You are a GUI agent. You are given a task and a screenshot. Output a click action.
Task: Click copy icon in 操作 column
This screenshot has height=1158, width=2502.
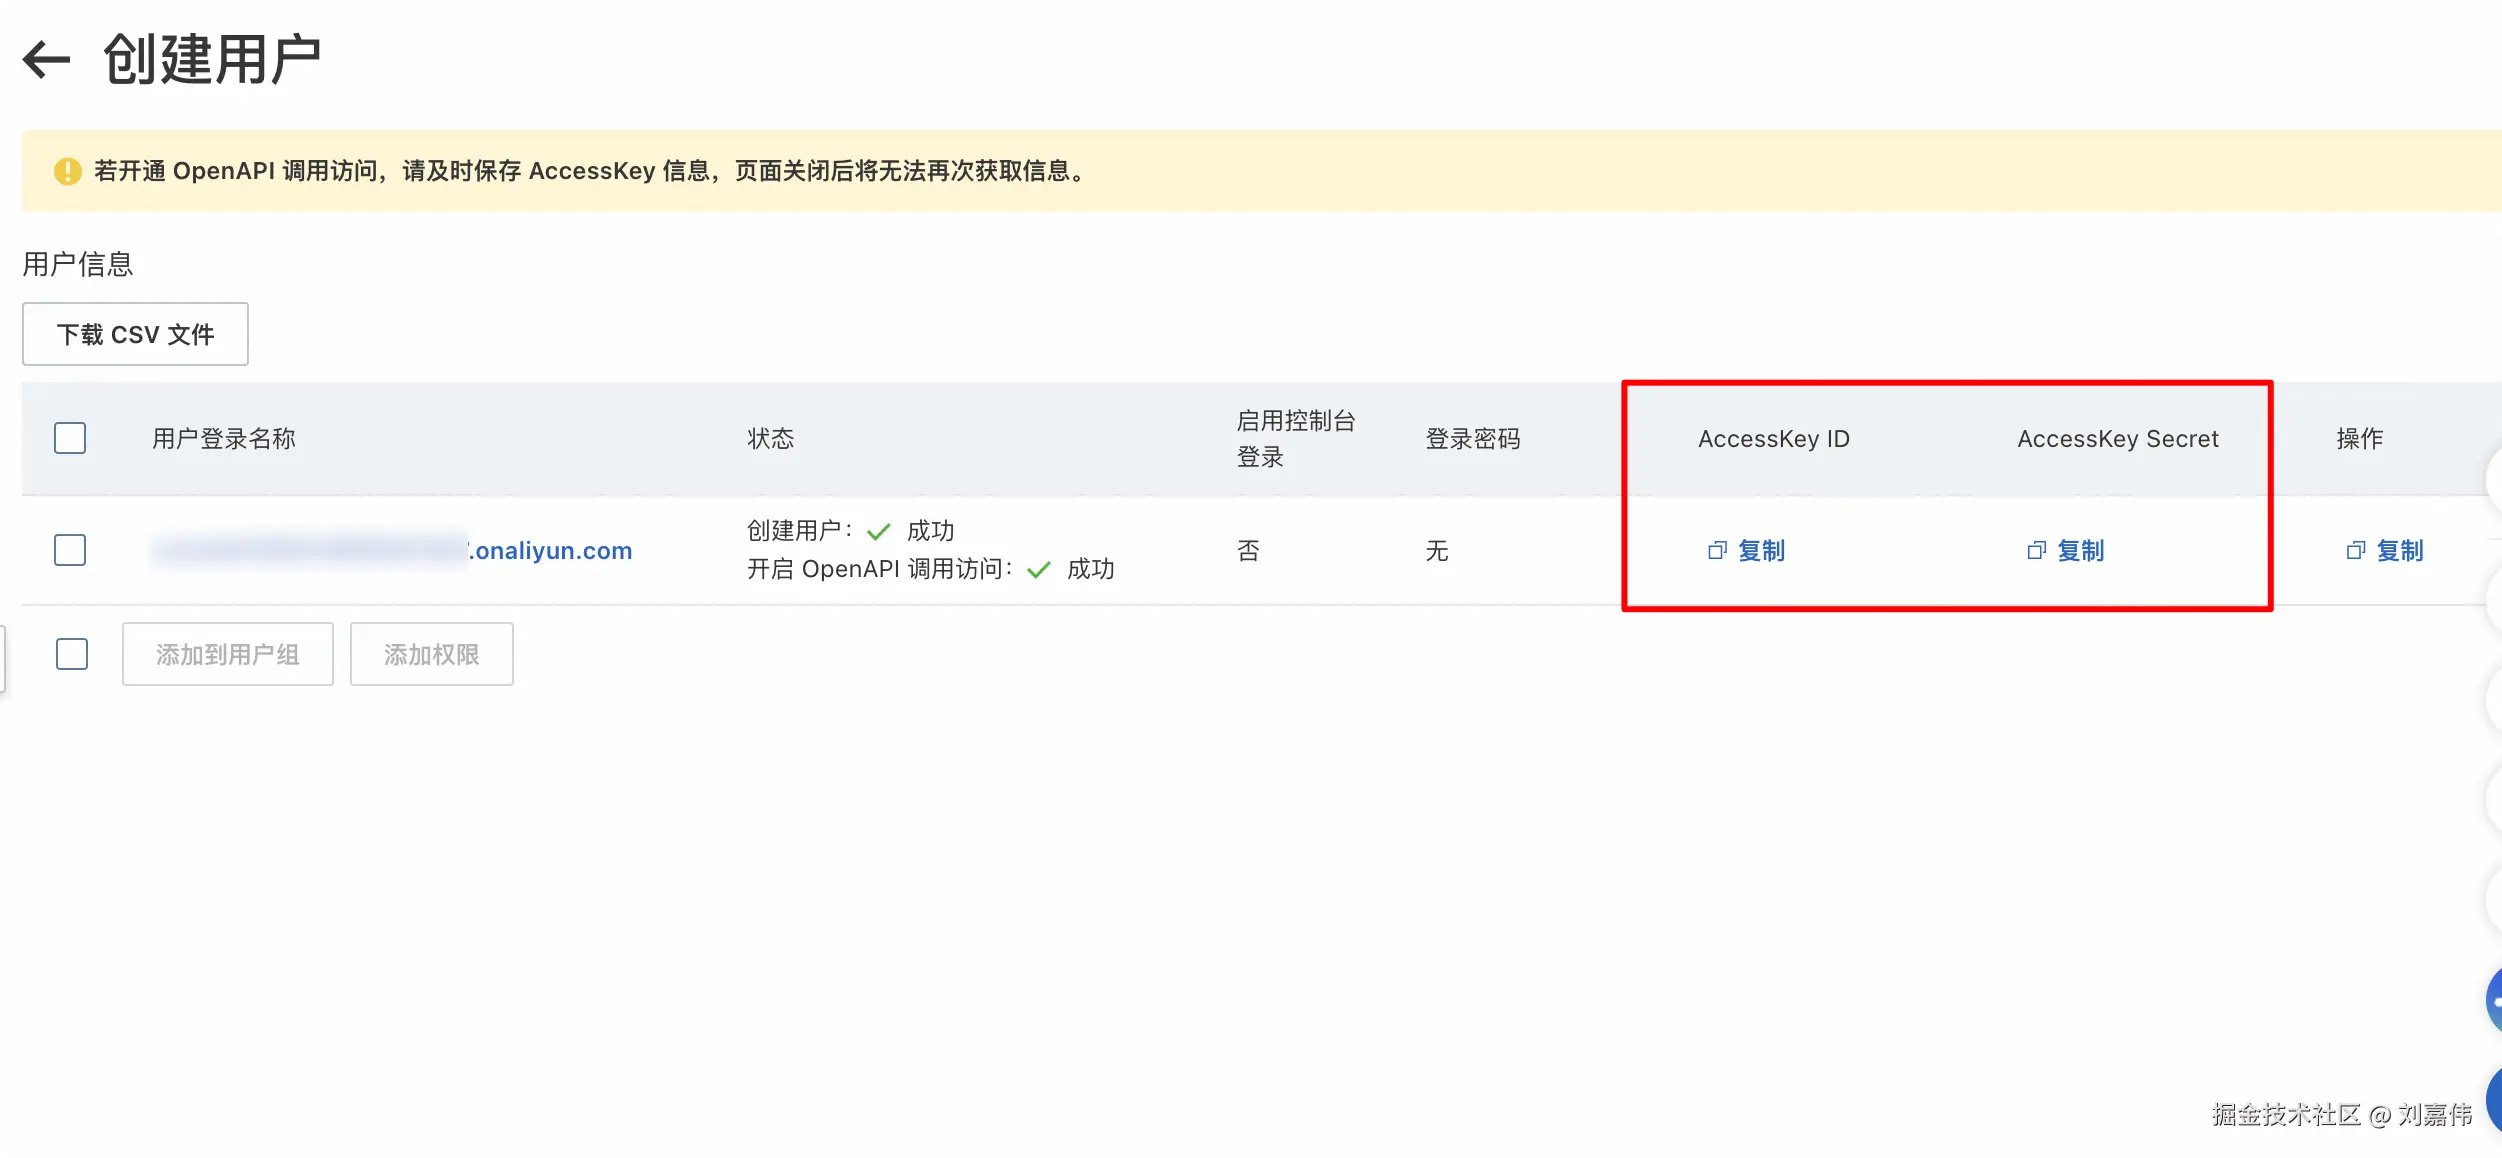click(2355, 551)
